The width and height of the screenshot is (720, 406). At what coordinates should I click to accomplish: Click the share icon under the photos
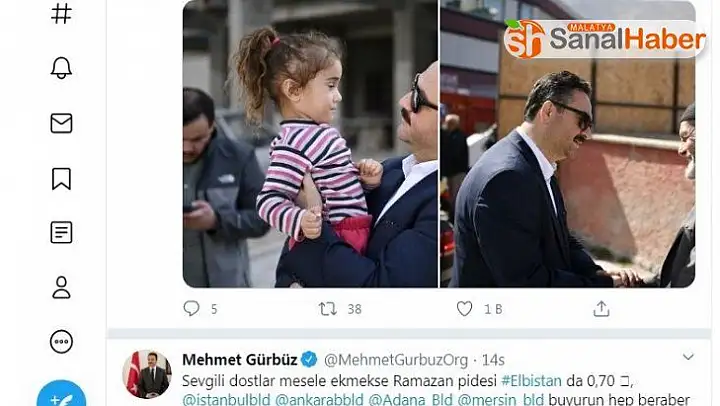[601, 309]
